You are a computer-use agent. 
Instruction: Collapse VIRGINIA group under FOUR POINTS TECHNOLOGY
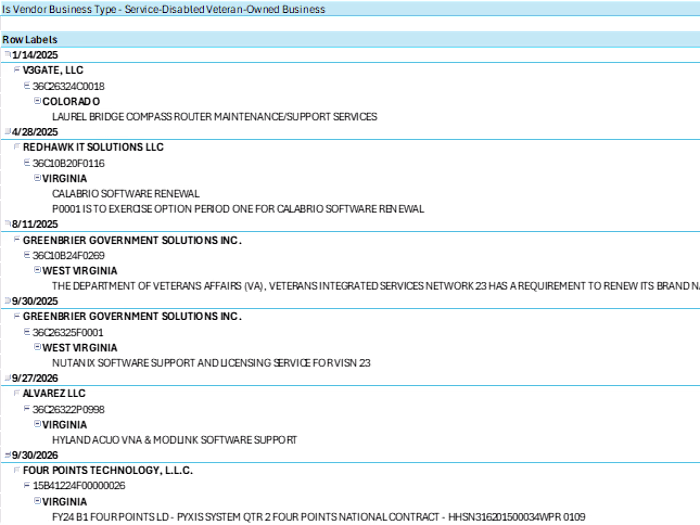coord(38,501)
